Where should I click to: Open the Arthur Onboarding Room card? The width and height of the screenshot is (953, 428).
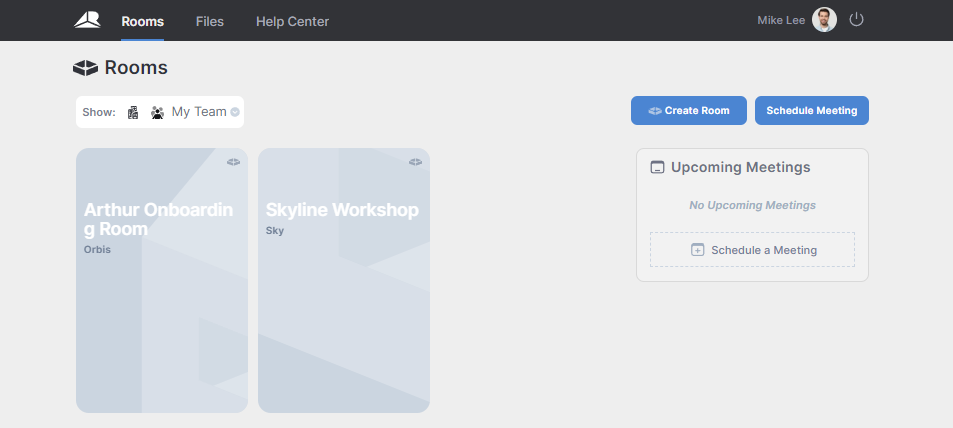point(161,300)
